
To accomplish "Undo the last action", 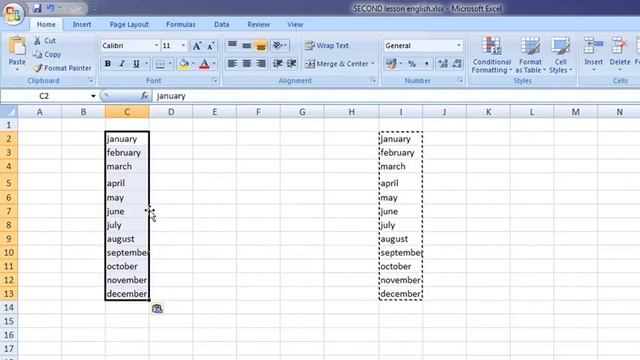I will (50, 8).
